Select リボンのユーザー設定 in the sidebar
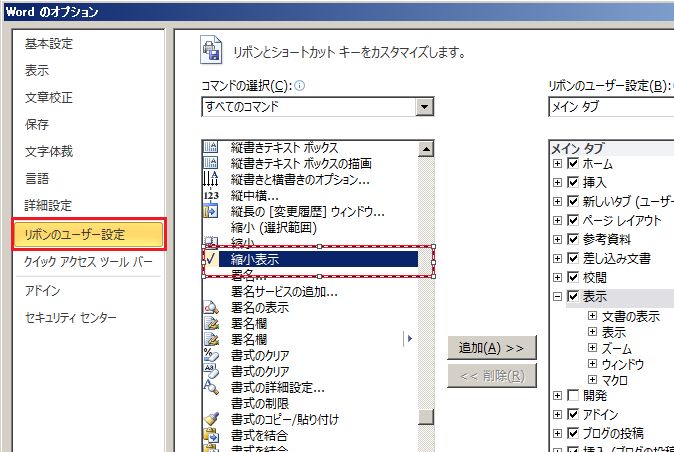Image resolution: width=674 pixels, height=452 pixels. [x=89, y=235]
